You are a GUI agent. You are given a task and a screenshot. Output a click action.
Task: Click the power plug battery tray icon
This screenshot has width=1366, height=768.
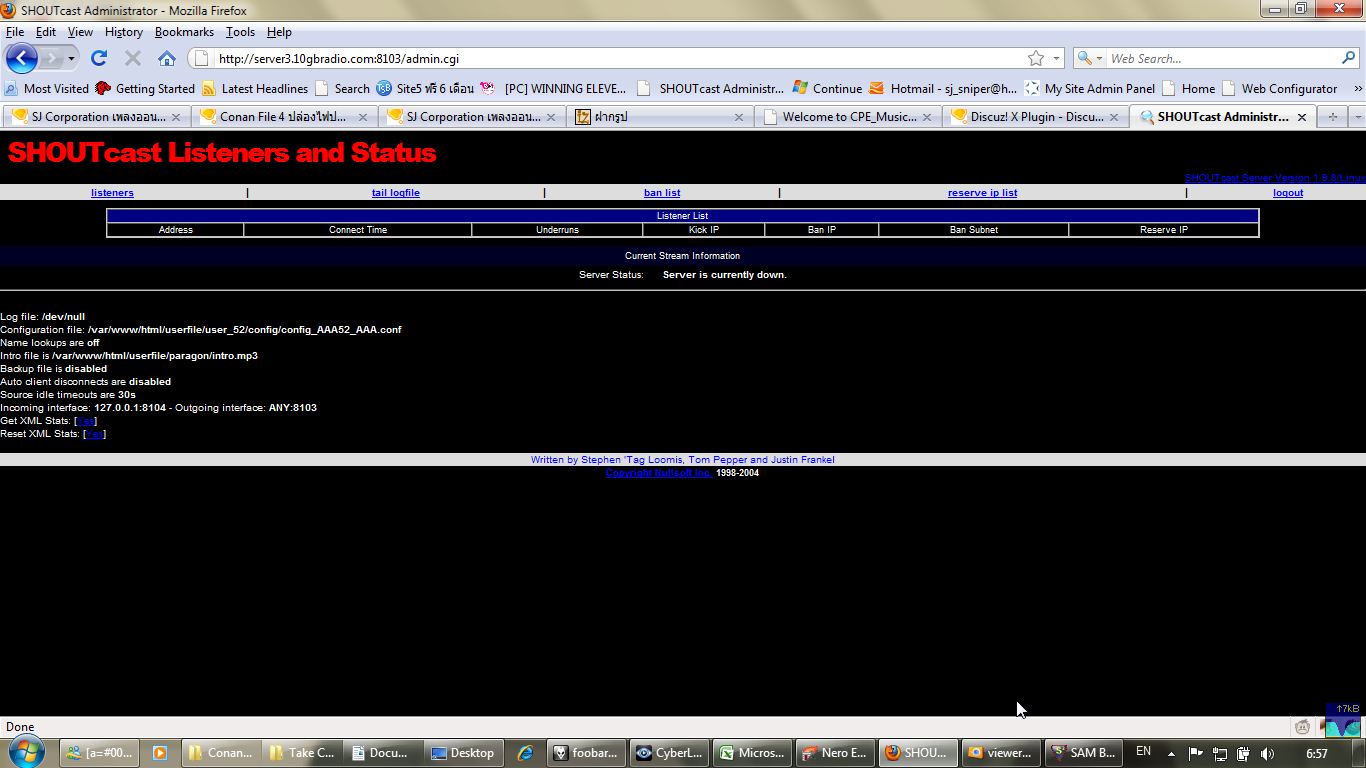1243,753
